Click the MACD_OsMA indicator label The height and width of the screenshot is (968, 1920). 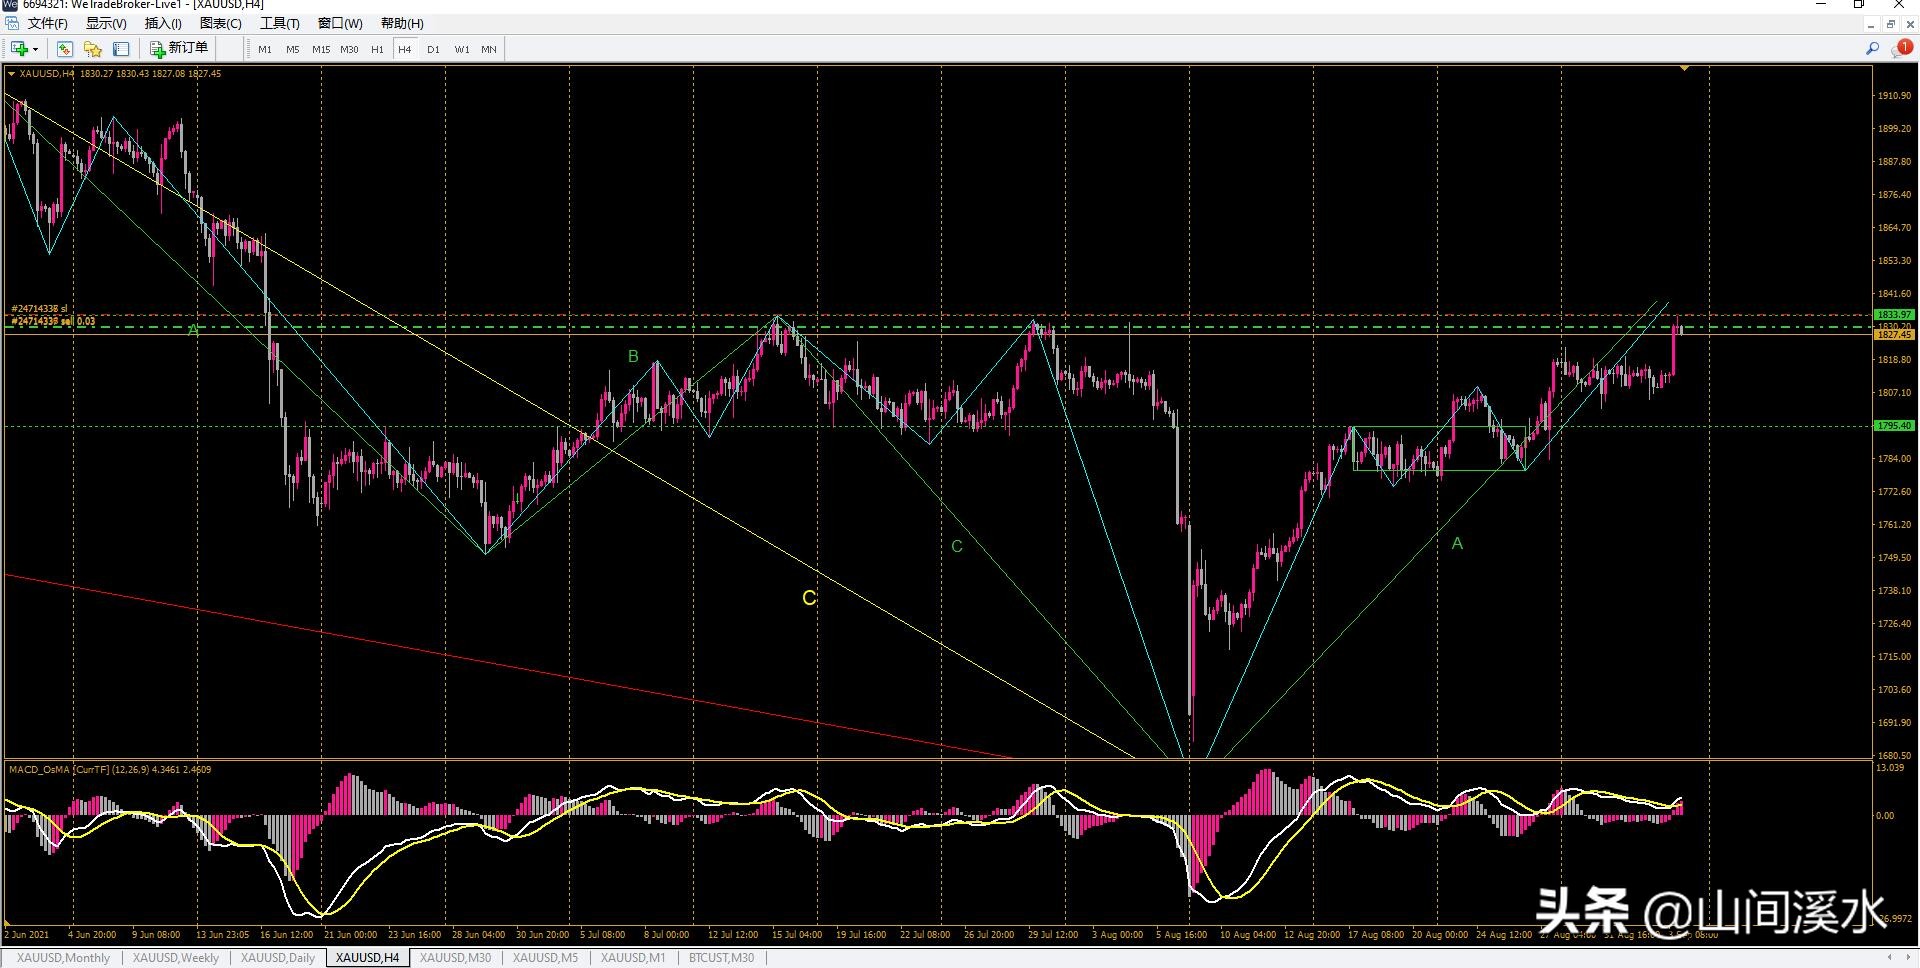coord(110,769)
